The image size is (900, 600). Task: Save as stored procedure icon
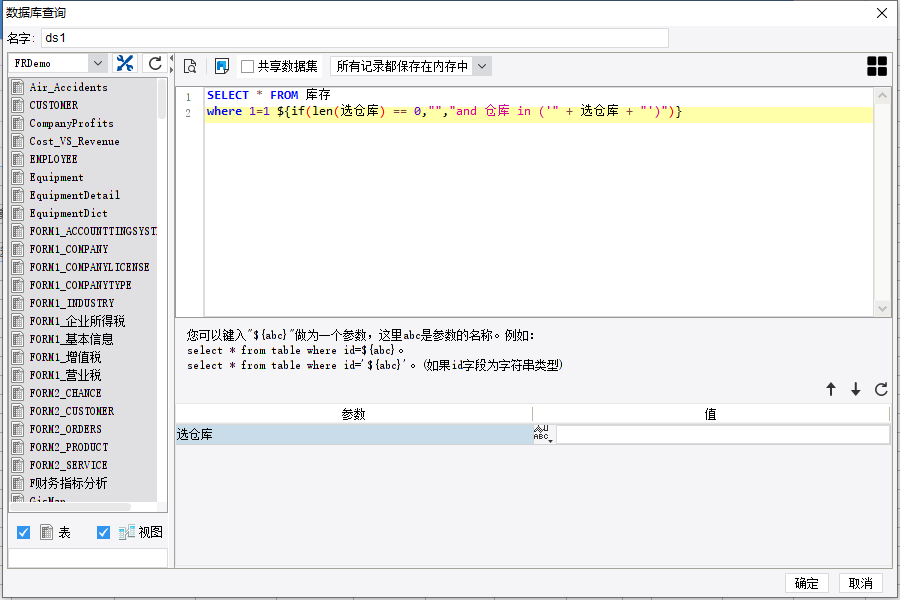[x=222, y=67]
